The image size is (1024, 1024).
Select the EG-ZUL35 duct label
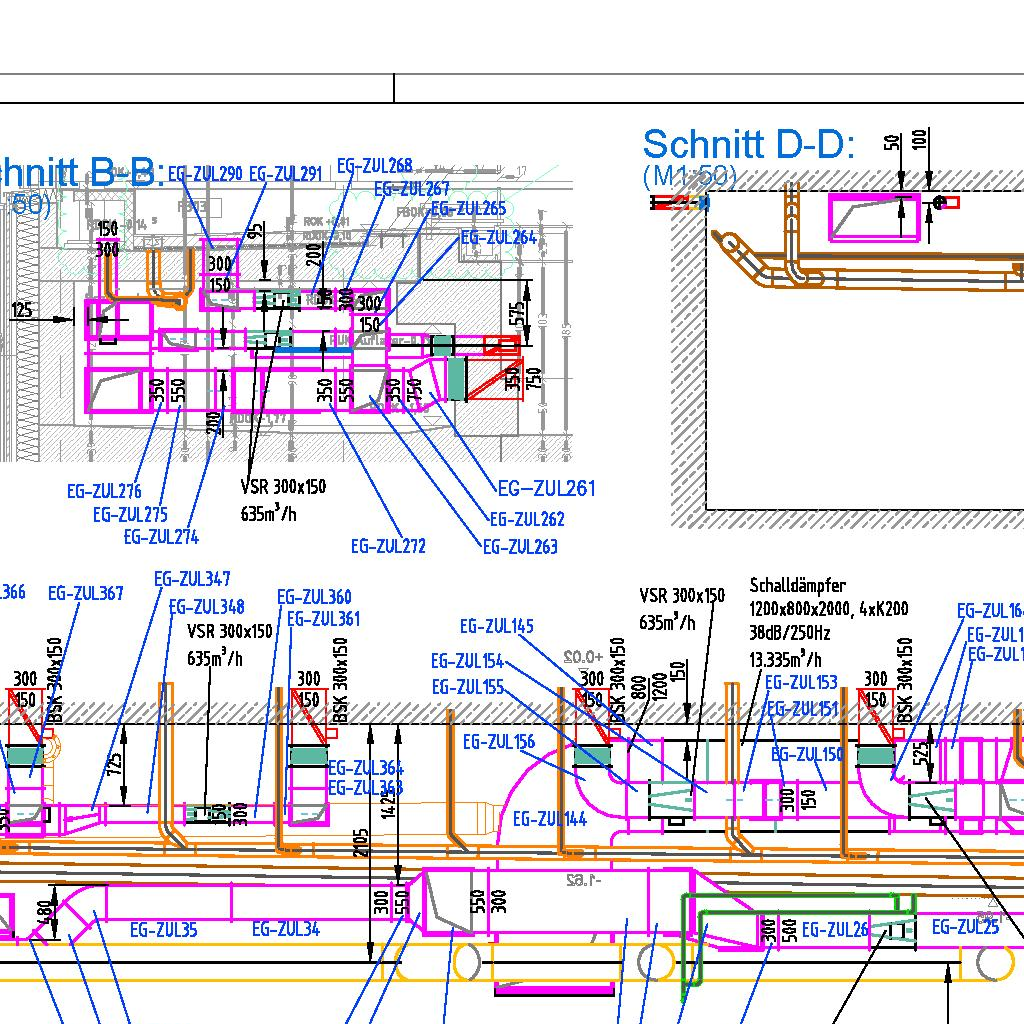point(163,930)
